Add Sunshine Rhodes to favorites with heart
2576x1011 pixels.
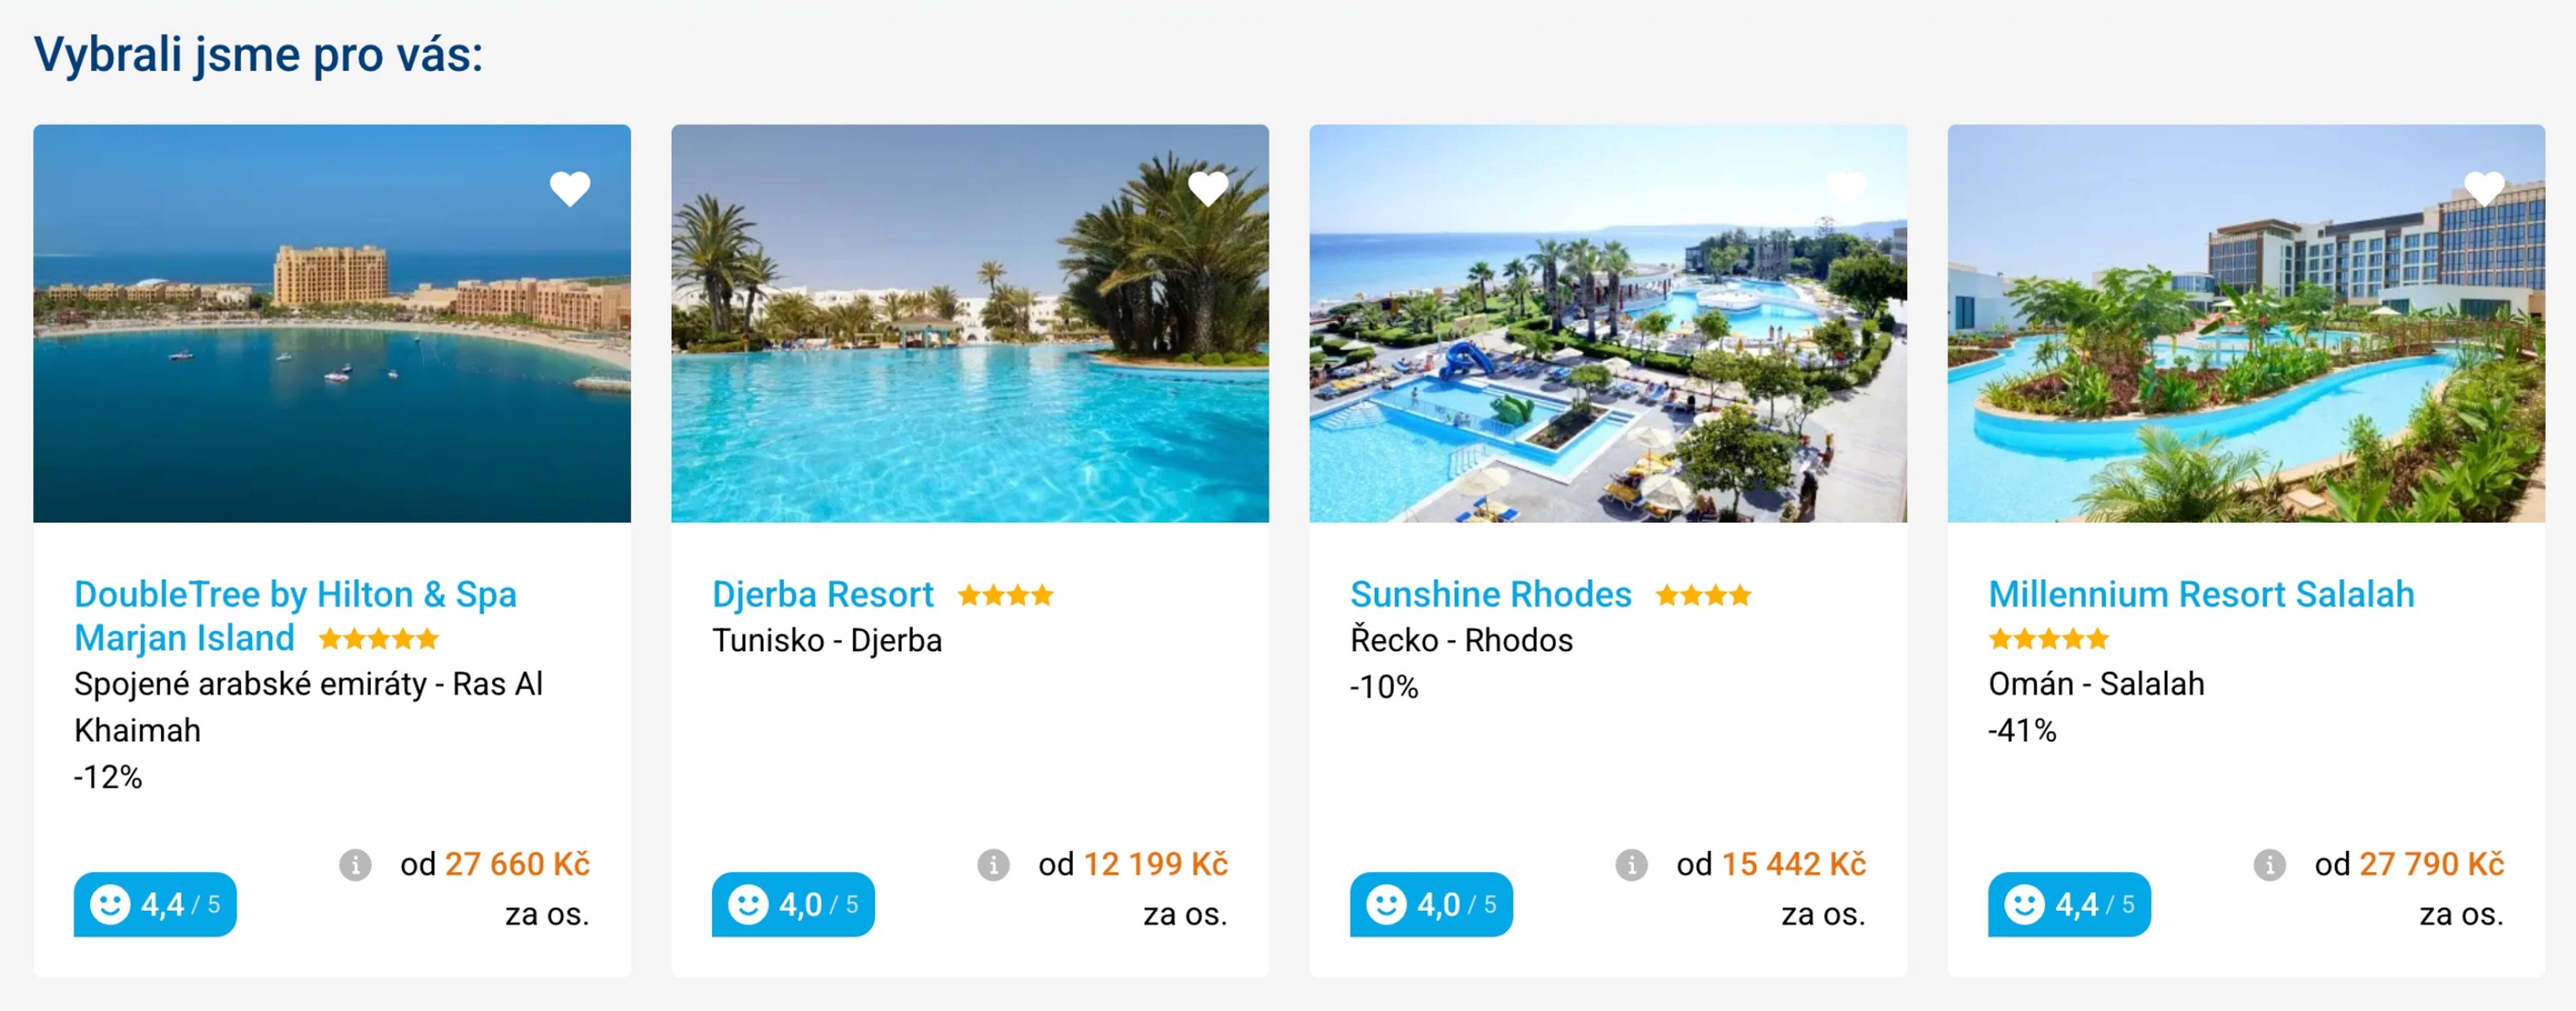(1846, 188)
